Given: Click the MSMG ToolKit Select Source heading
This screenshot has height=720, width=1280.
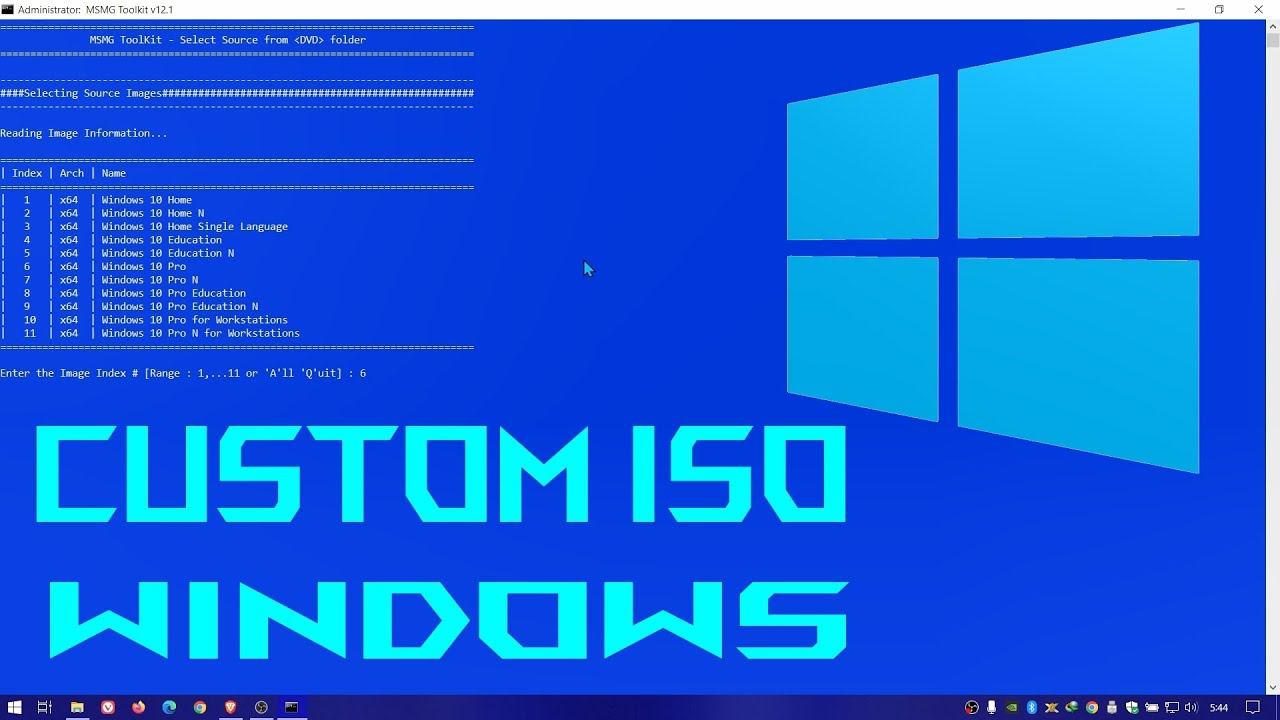Looking at the screenshot, I should (228, 40).
